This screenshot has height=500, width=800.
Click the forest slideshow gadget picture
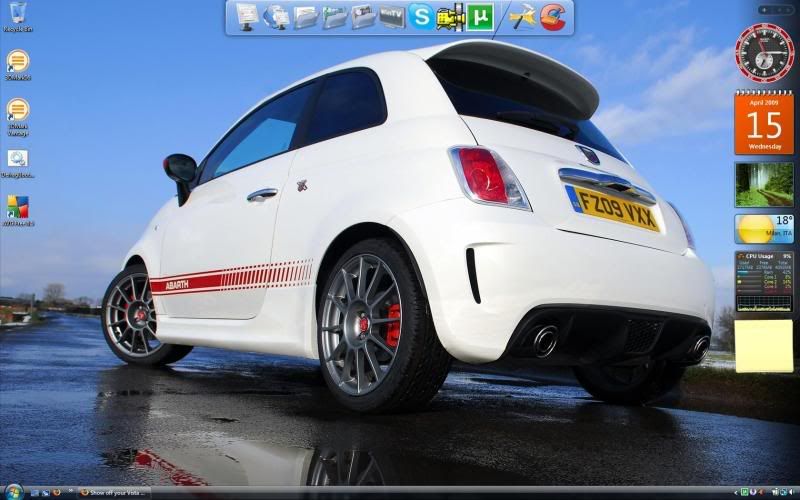click(x=764, y=185)
